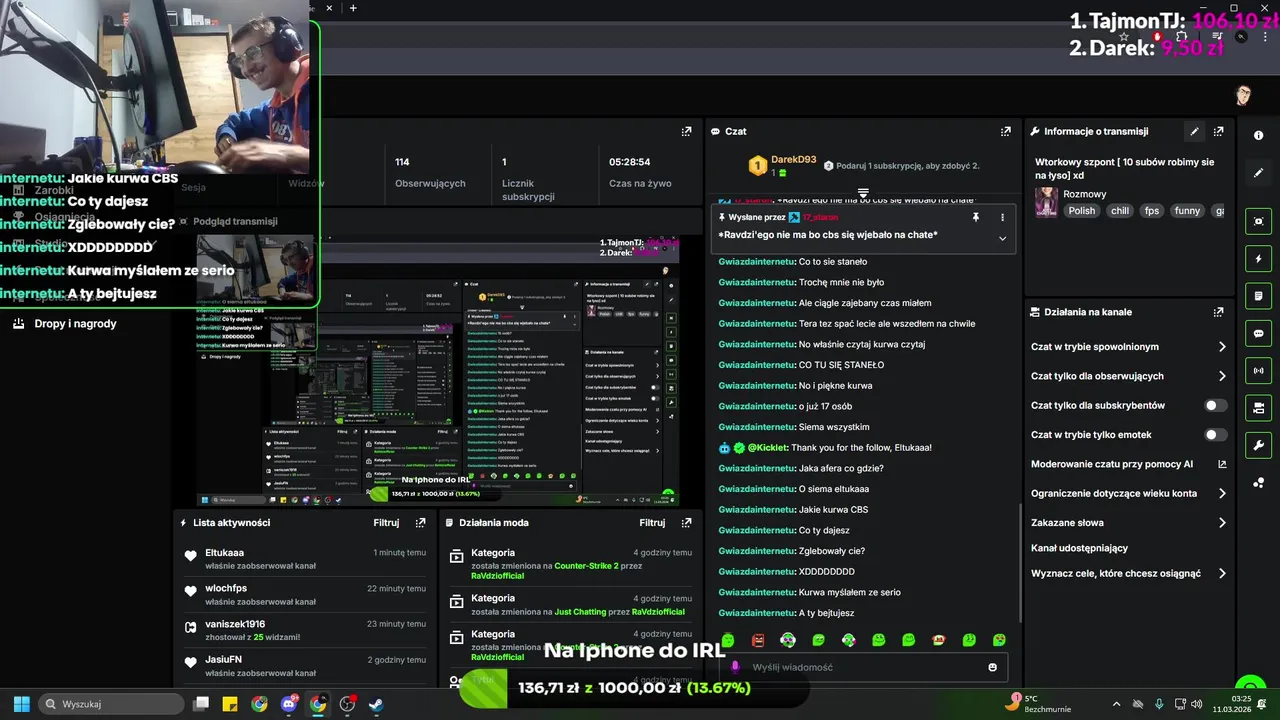Open Kanał udostępniający setting
Image resolution: width=1280 pixels, height=720 pixels.
1079,548
